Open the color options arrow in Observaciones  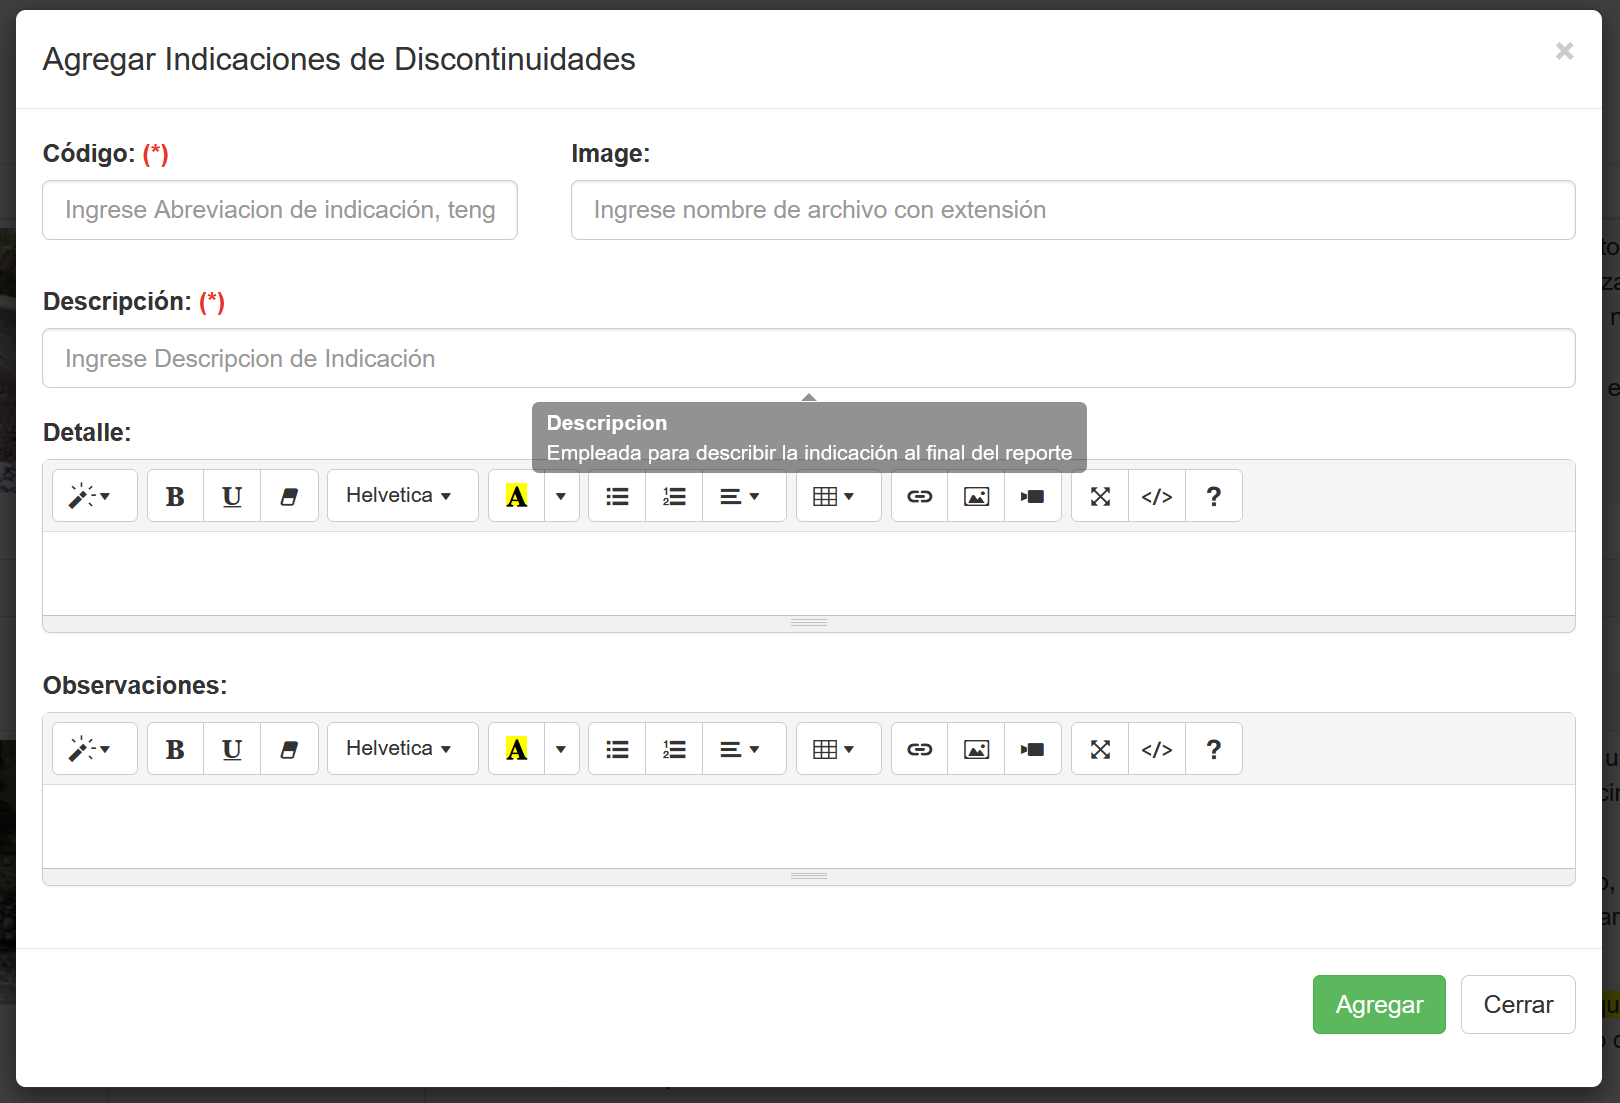(561, 749)
